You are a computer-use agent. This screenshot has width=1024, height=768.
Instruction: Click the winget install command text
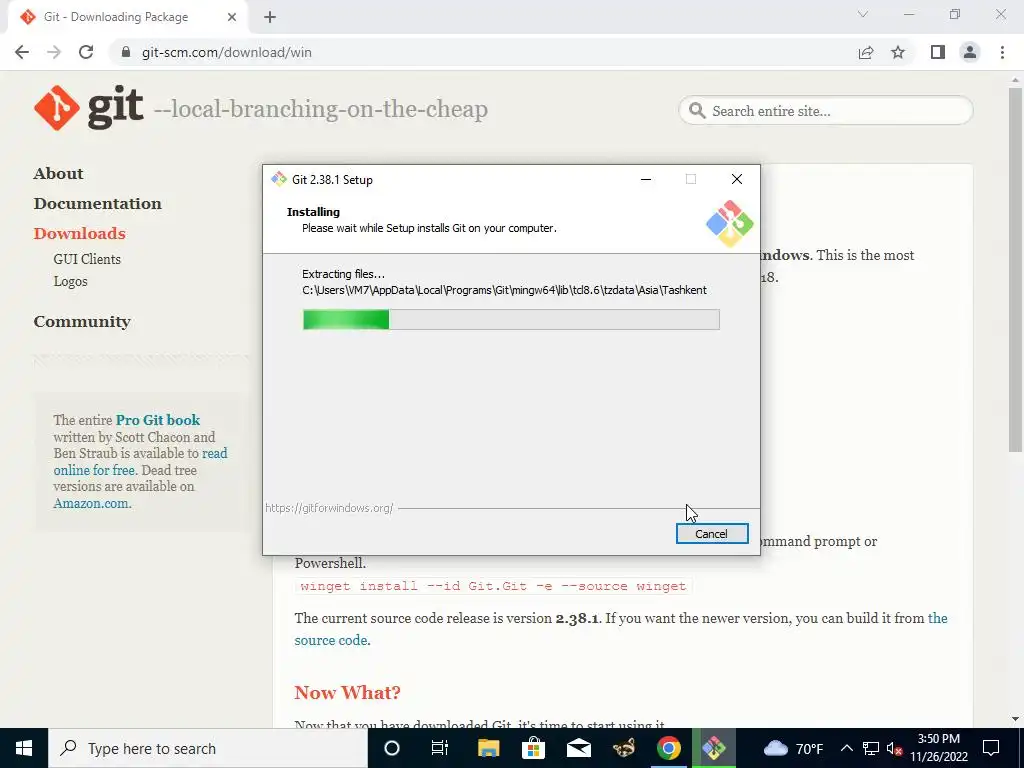[x=493, y=586]
